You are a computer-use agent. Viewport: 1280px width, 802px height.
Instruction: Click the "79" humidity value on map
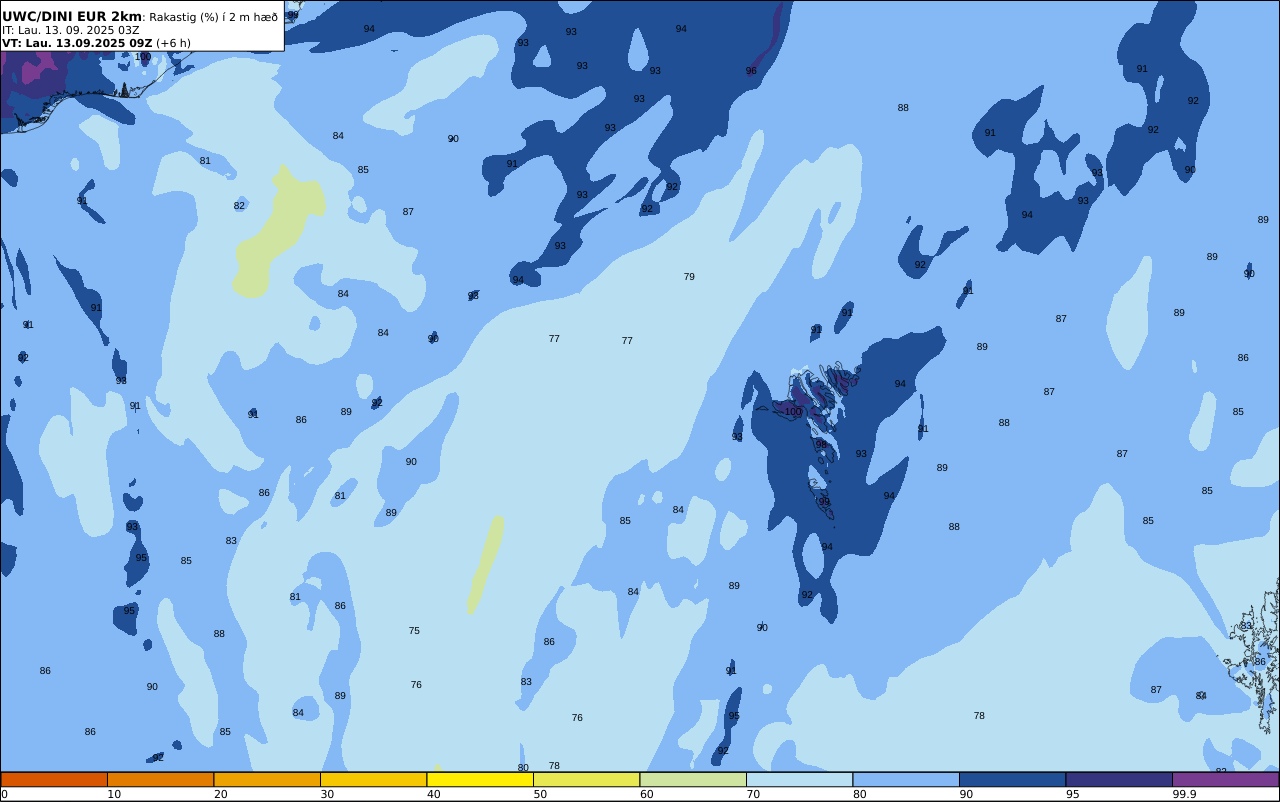click(x=689, y=277)
